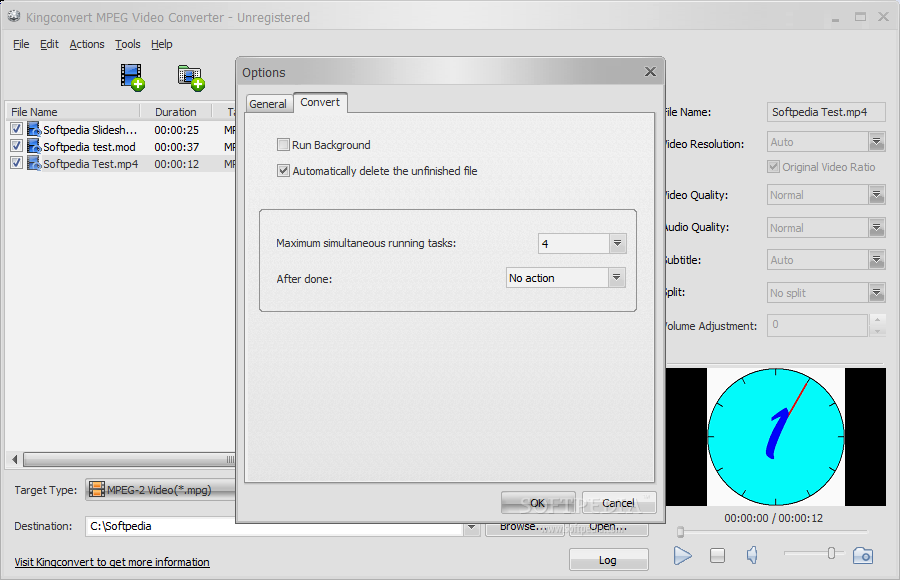
Task: Open the Visit Kingconvert to get more information link
Action: (x=112, y=562)
